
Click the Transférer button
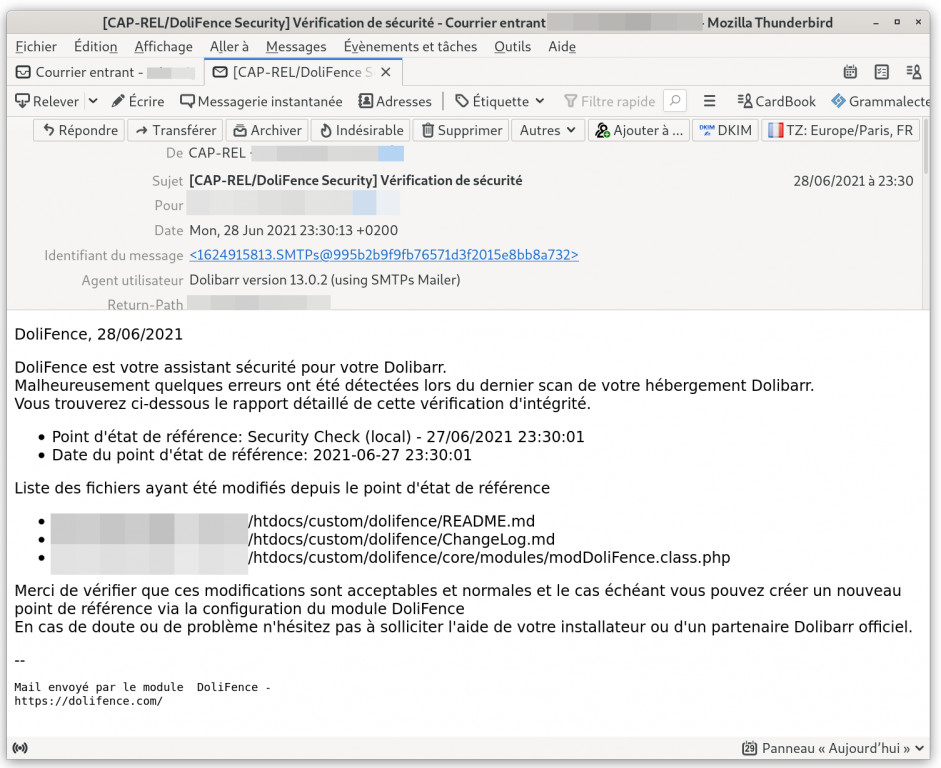[x=175, y=130]
